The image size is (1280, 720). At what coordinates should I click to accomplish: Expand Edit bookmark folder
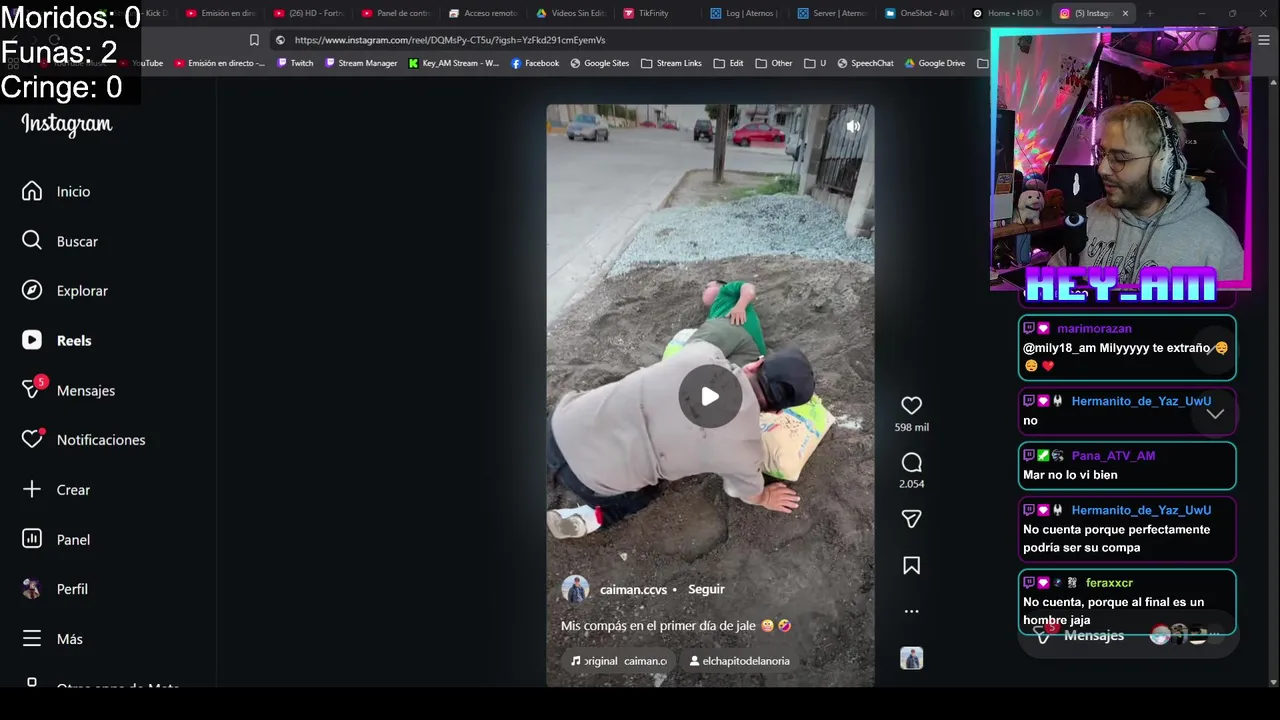coord(728,63)
